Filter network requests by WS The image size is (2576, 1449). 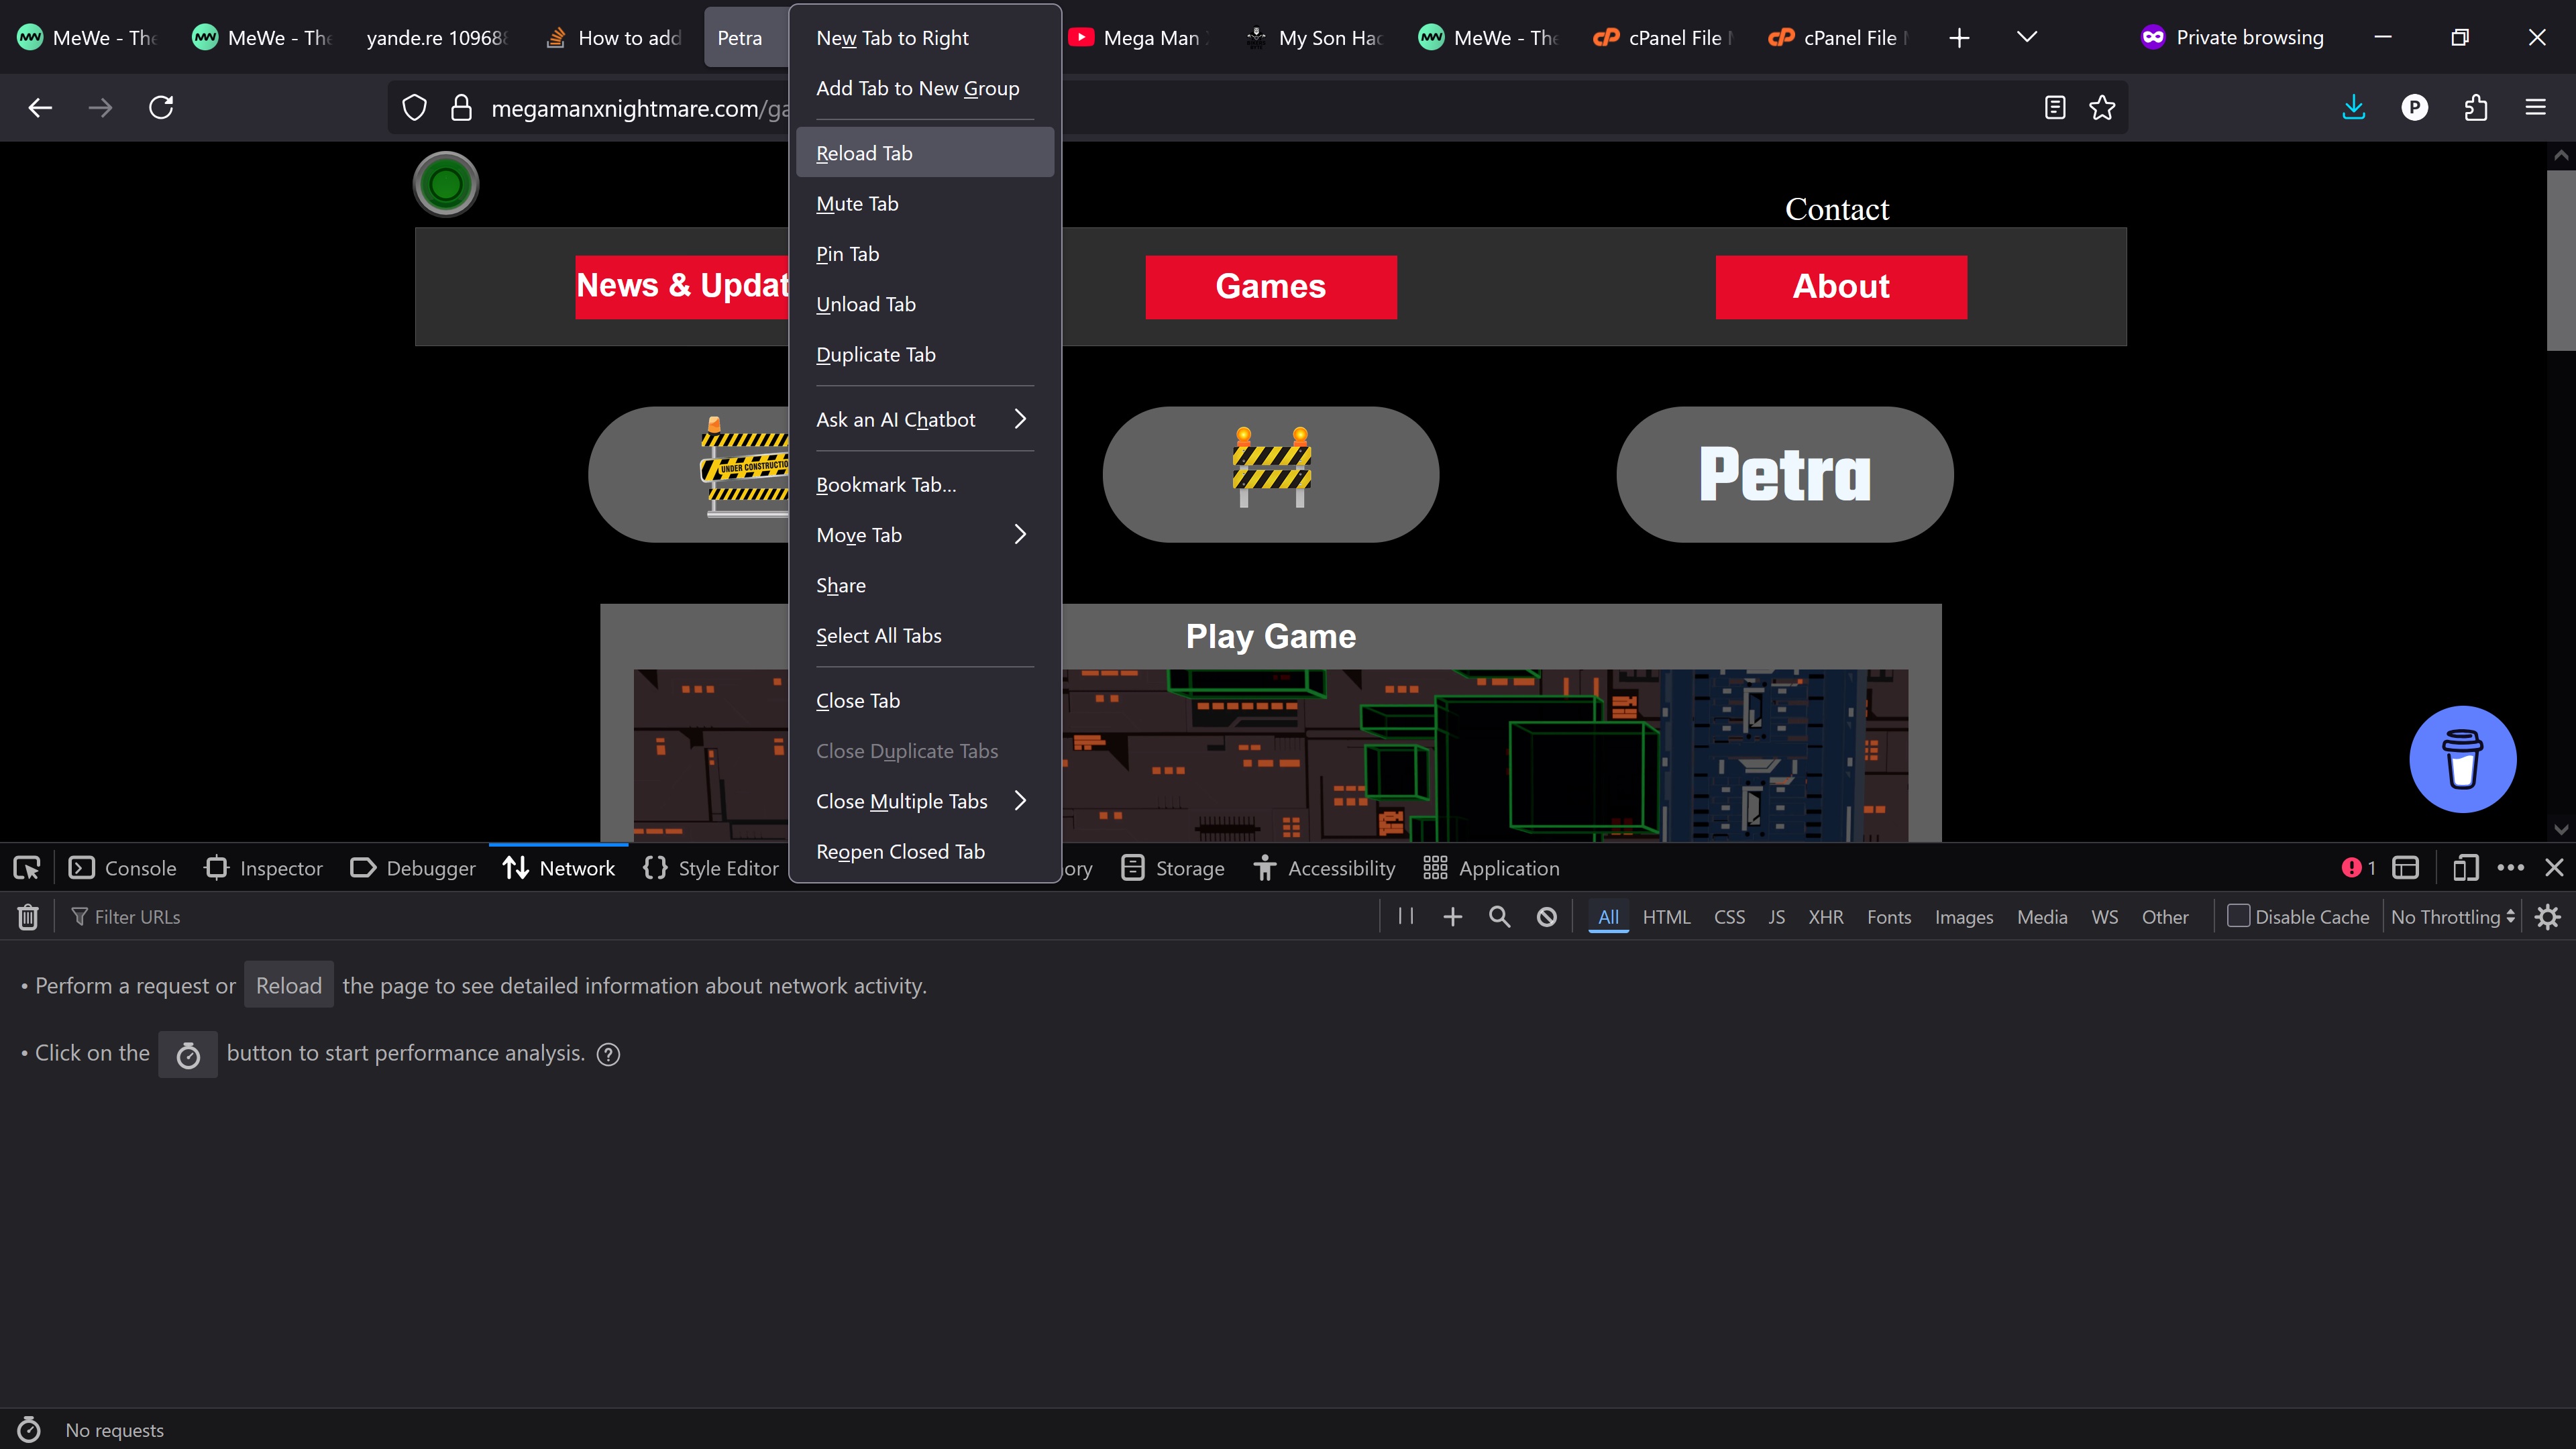[x=2104, y=917]
